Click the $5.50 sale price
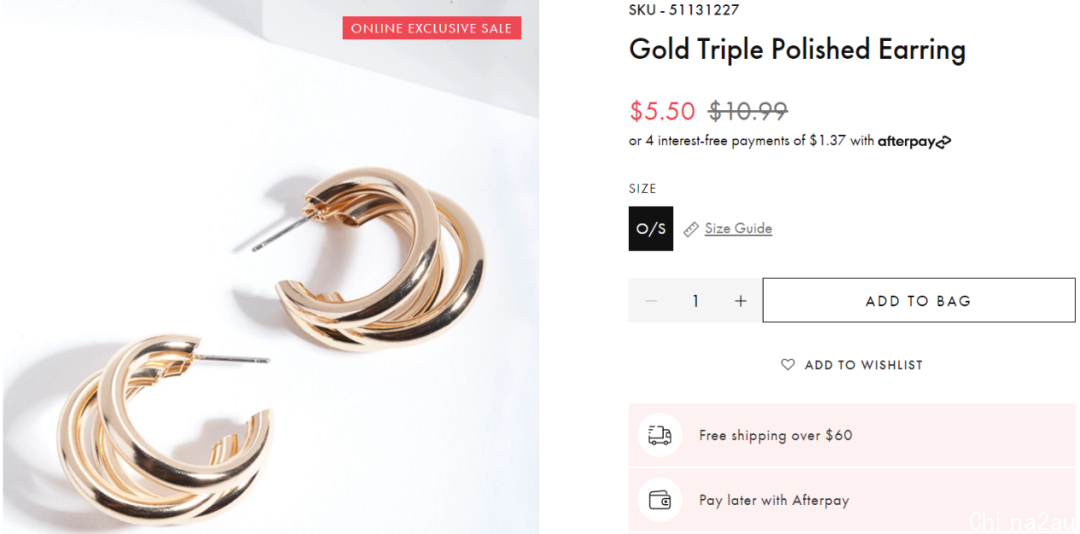 pyautogui.click(x=662, y=111)
